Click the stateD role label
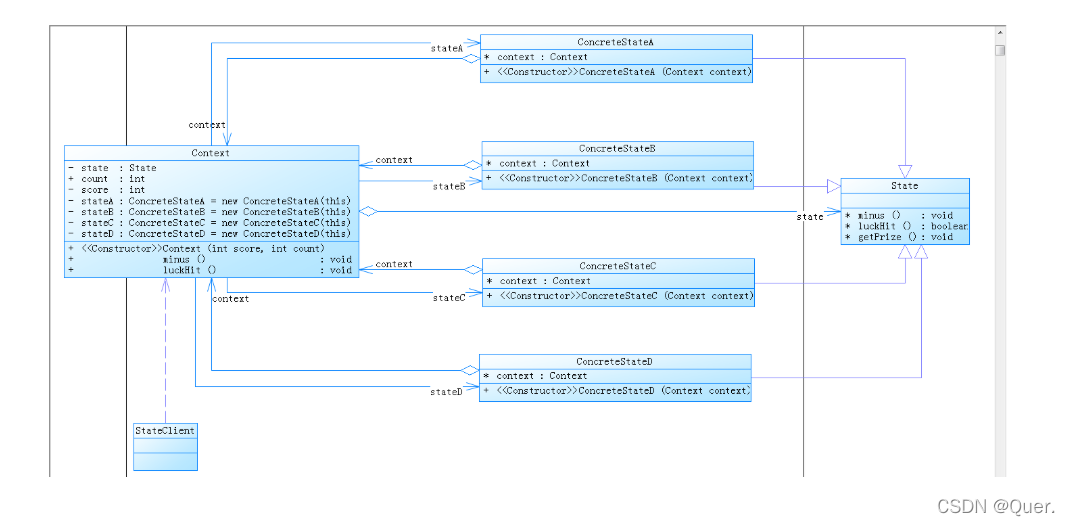 click(446, 392)
